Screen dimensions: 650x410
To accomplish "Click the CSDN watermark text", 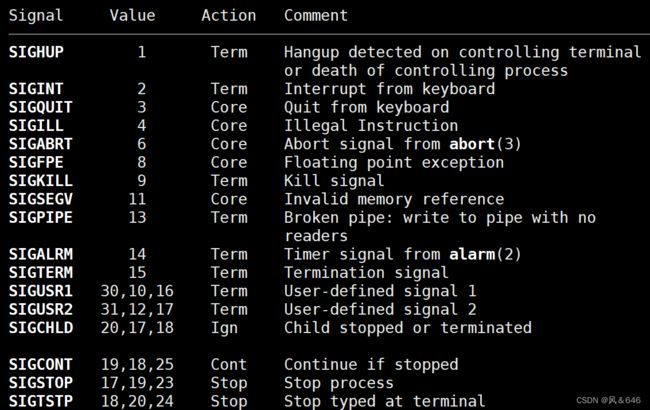I will coord(608,400).
